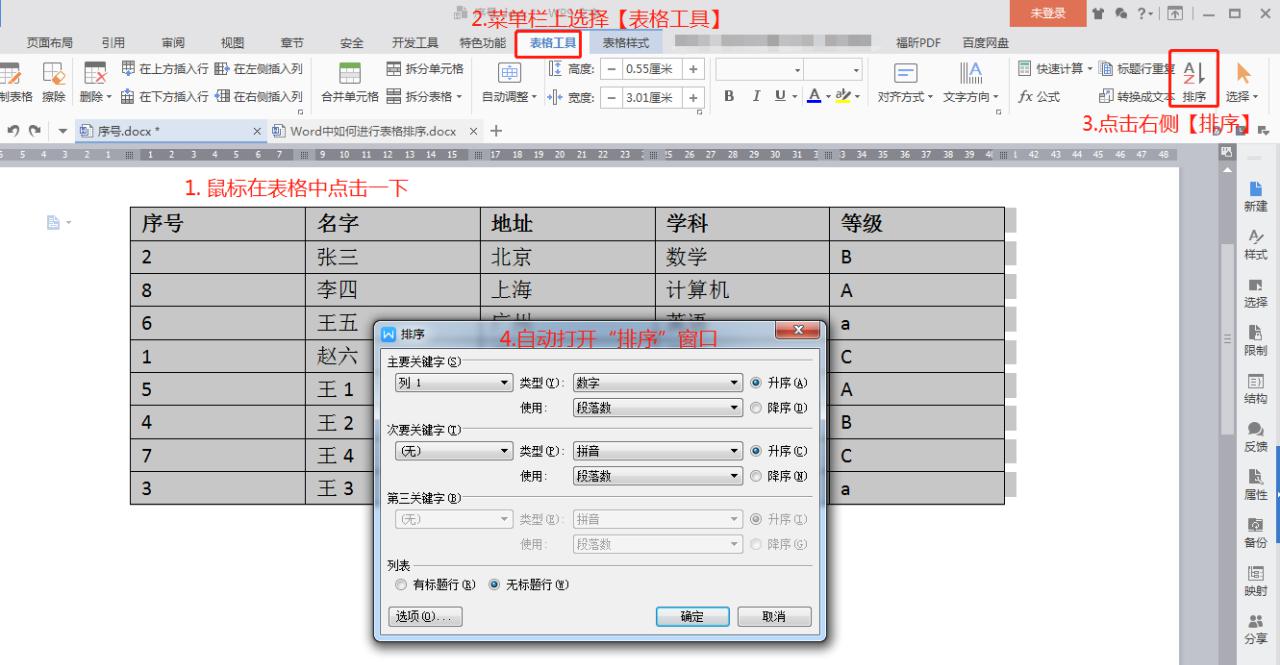Viewport: 1280px width, 665px height.
Task: Decrease column 宽度 with minus button
Action: pos(611,97)
